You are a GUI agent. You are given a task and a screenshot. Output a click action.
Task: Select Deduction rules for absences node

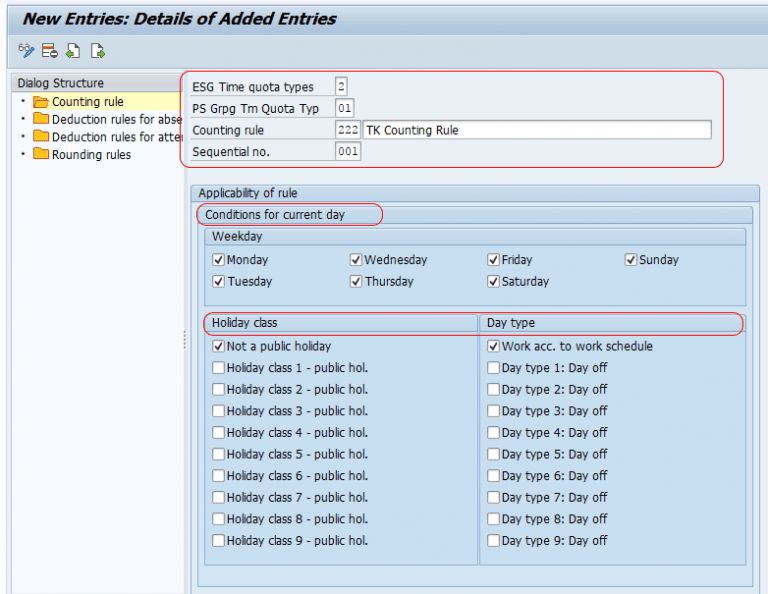[117, 119]
